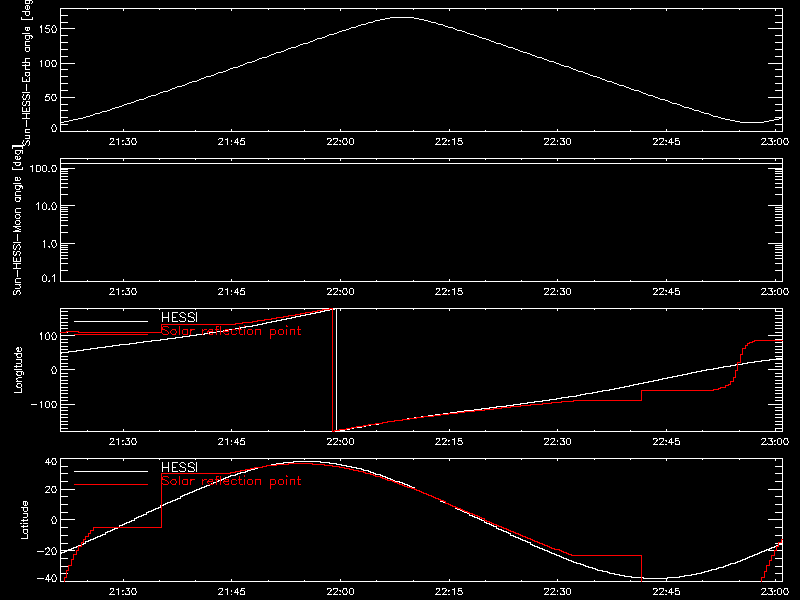The image size is (800, 600).
Task: Pick 21:45 label under Longitude plot
Action: pos(232,442)
